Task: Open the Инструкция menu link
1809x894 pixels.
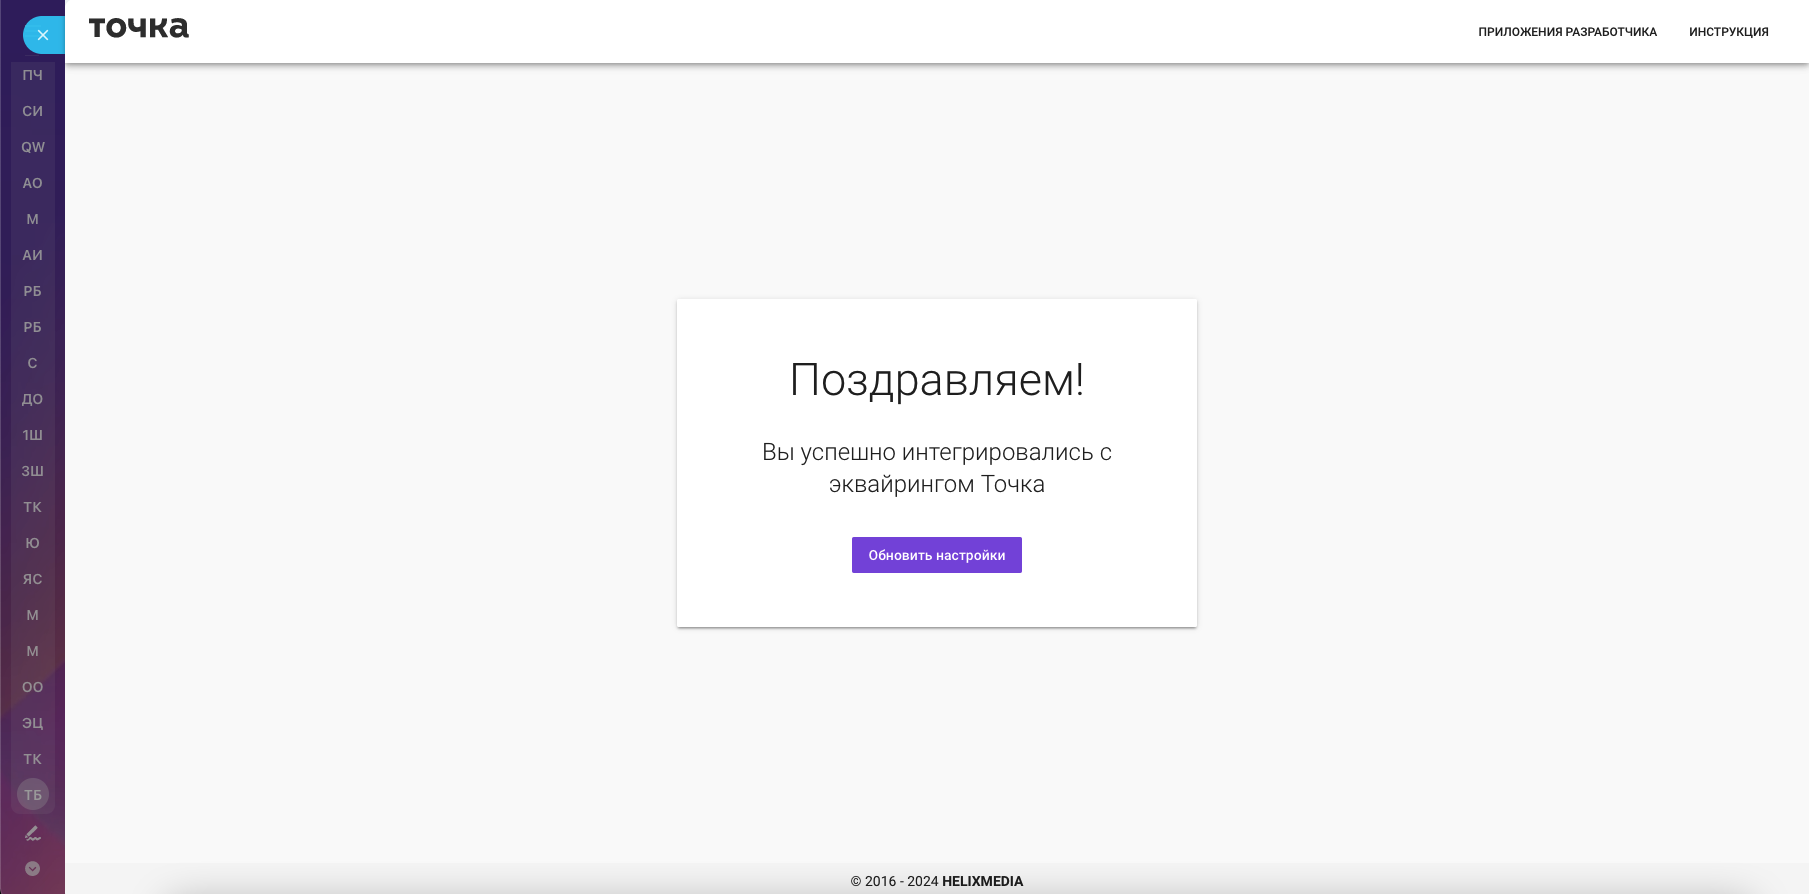Action: click(x=1729, y=32)
